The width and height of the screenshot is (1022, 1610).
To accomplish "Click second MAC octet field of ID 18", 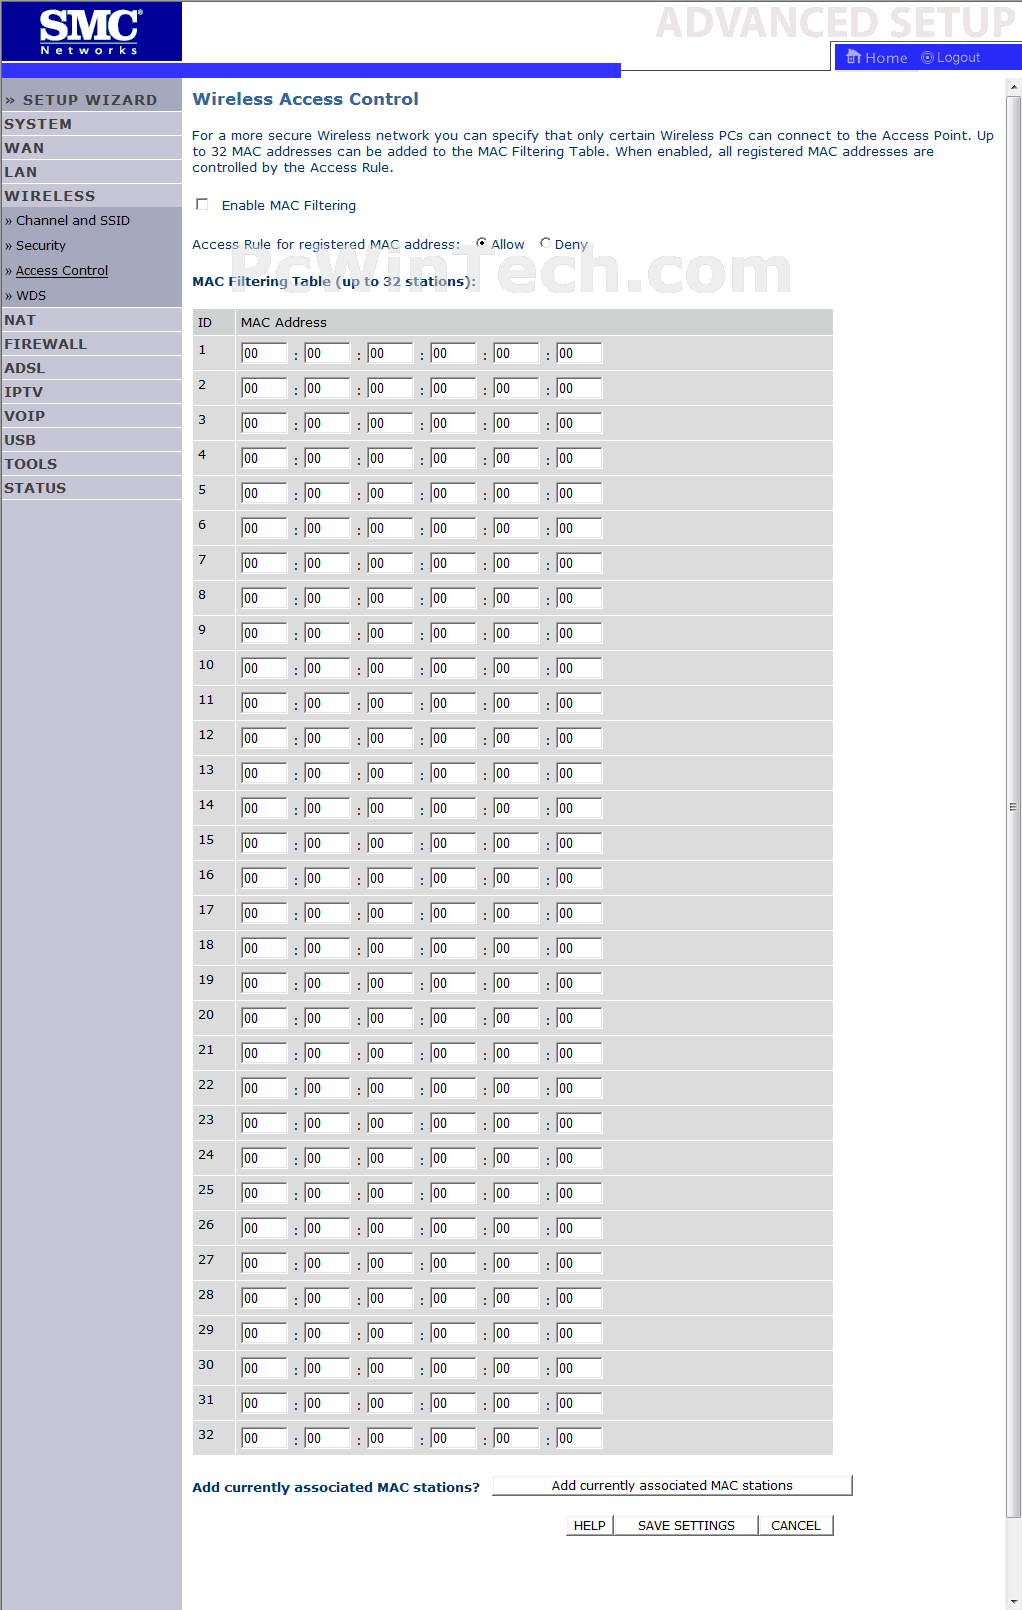I will click(327, 948).
